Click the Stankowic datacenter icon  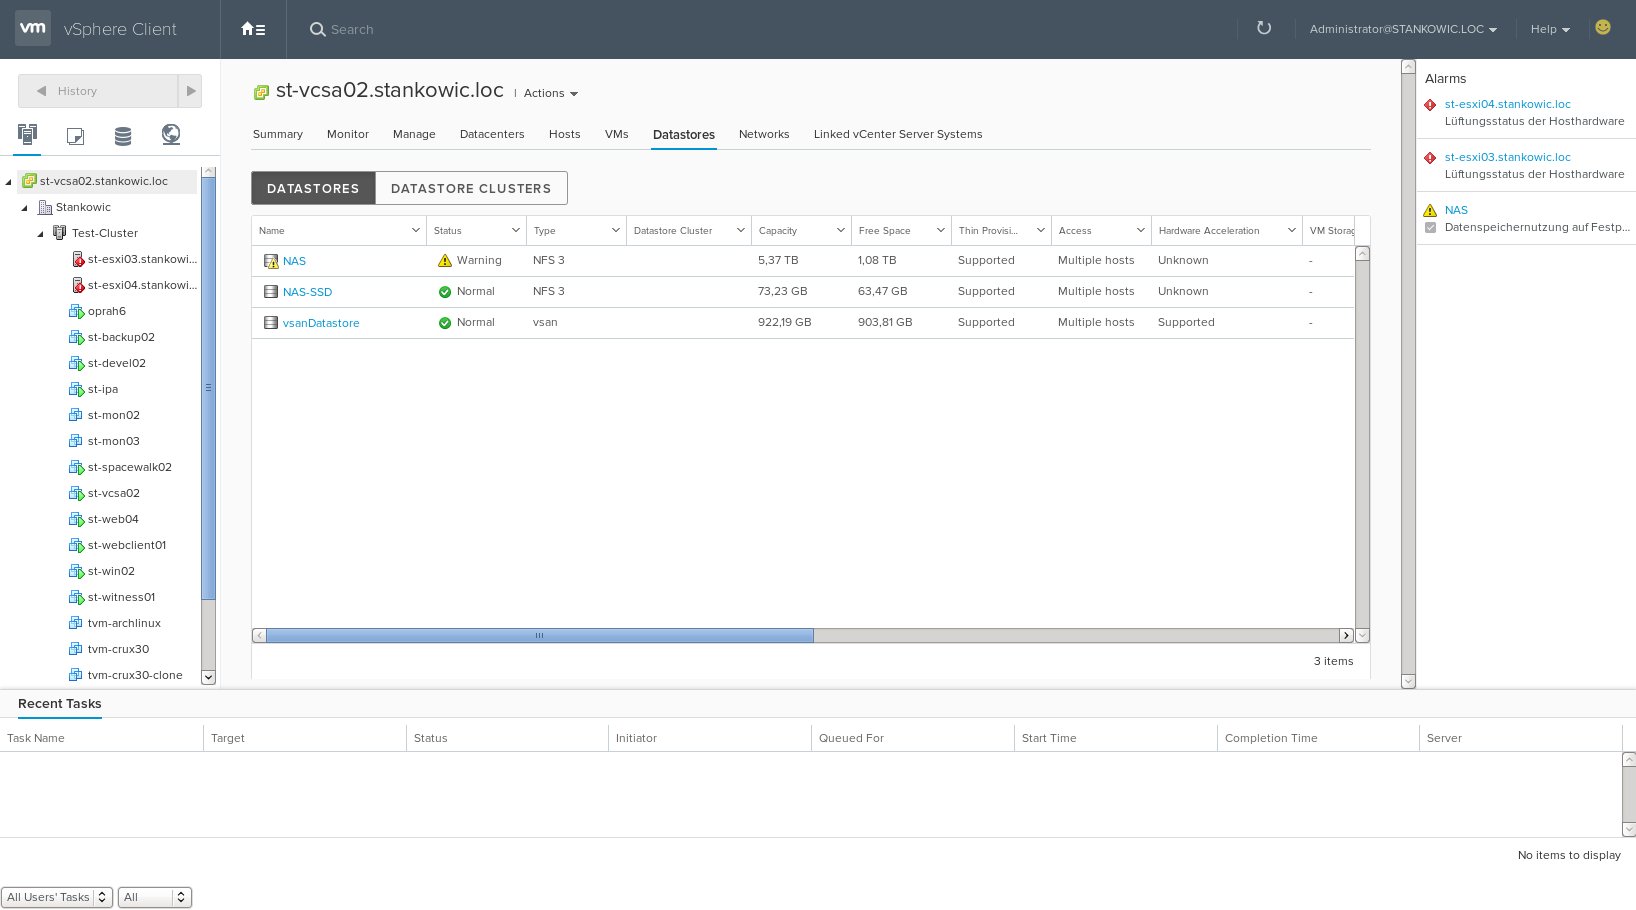[x=44, y=207]
